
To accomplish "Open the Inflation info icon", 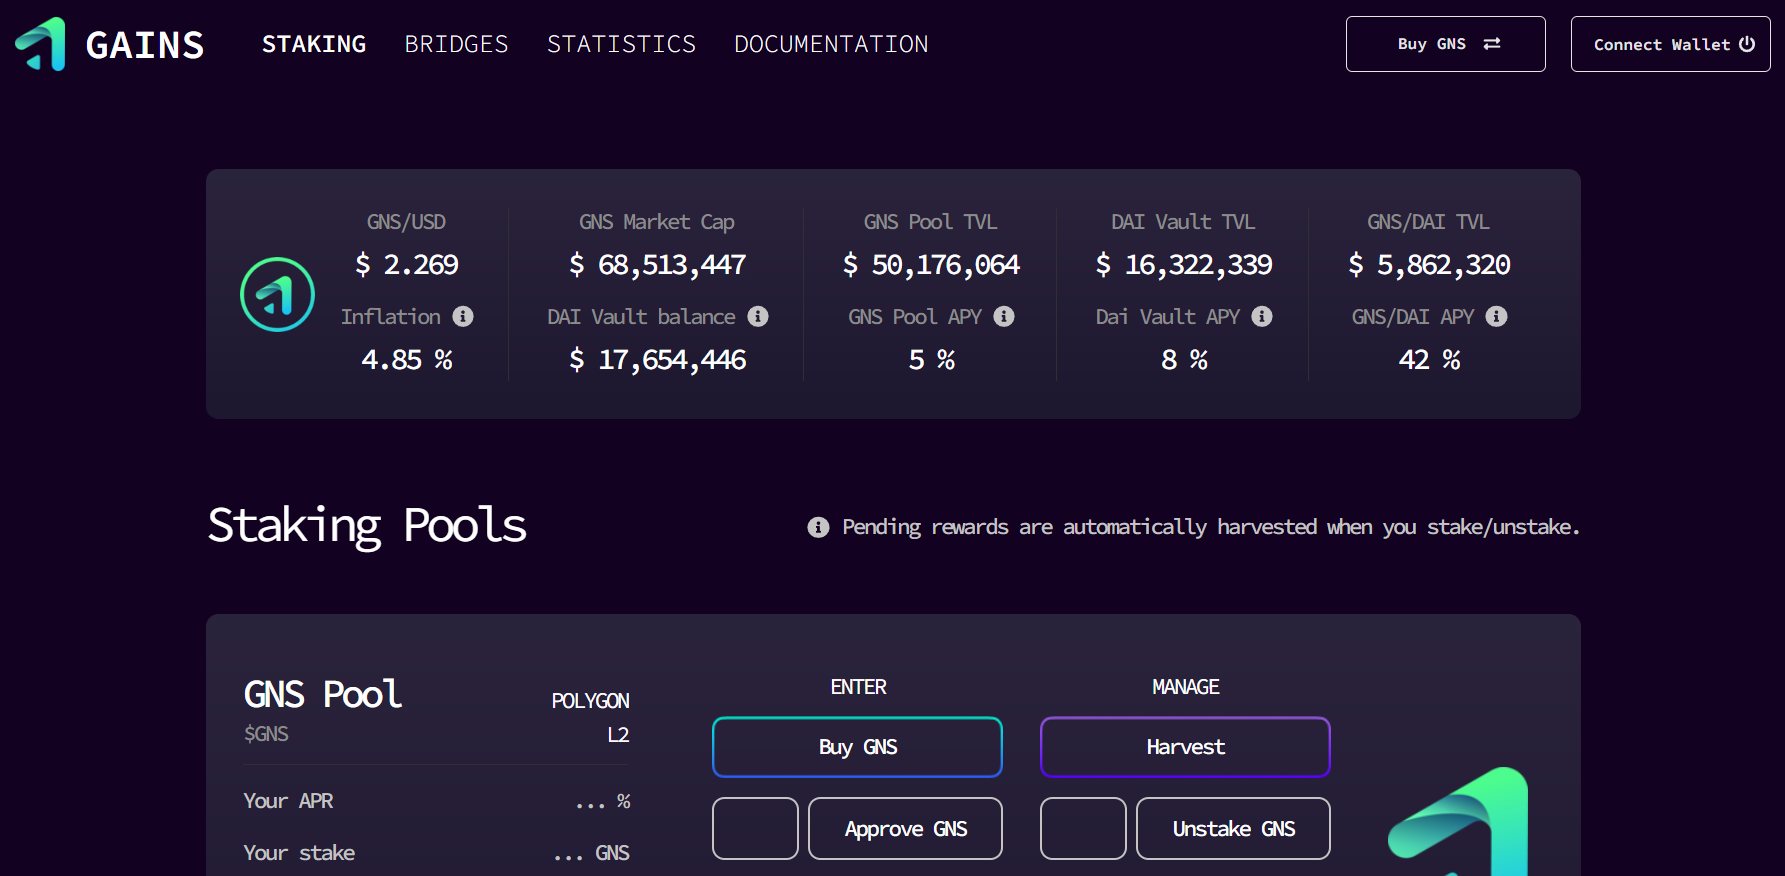I will 463,316.
